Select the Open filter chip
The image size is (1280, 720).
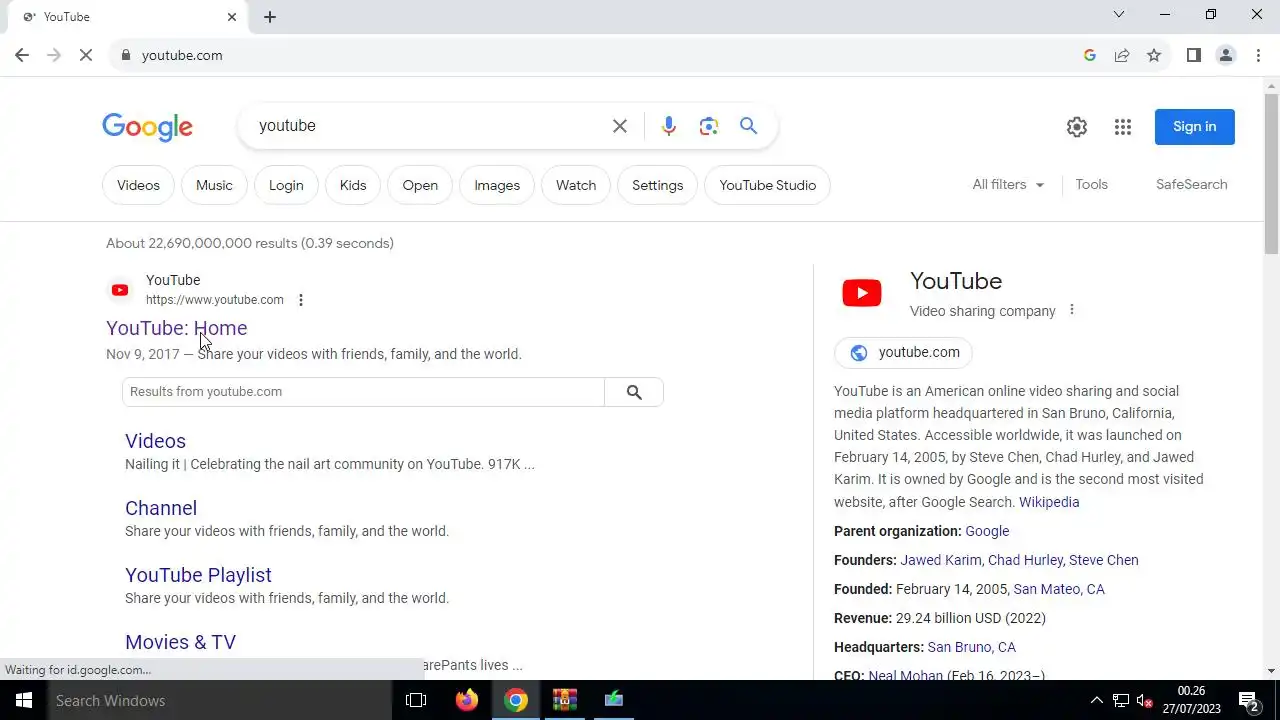point(420,185)
